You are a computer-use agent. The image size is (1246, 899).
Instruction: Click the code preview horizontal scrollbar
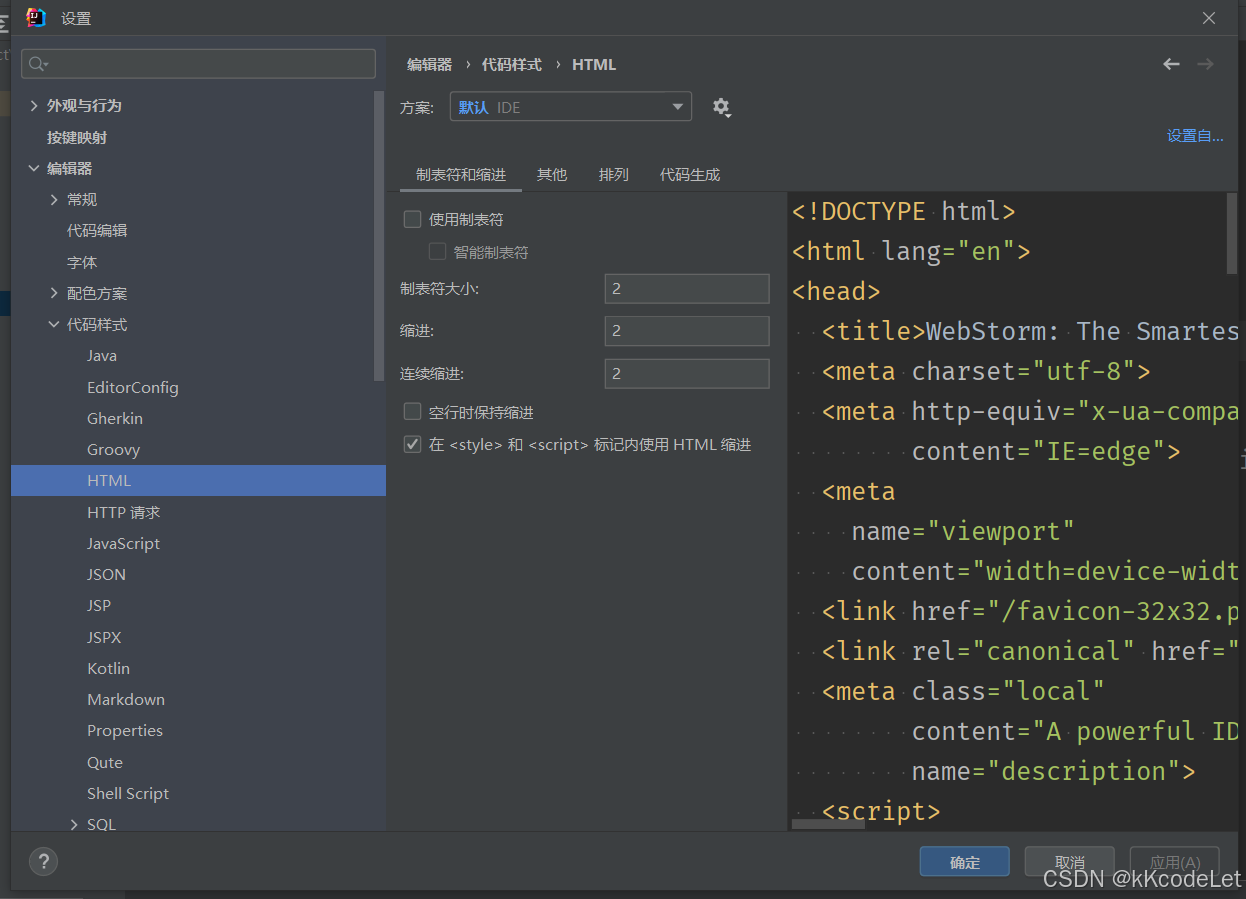point(827,825)
